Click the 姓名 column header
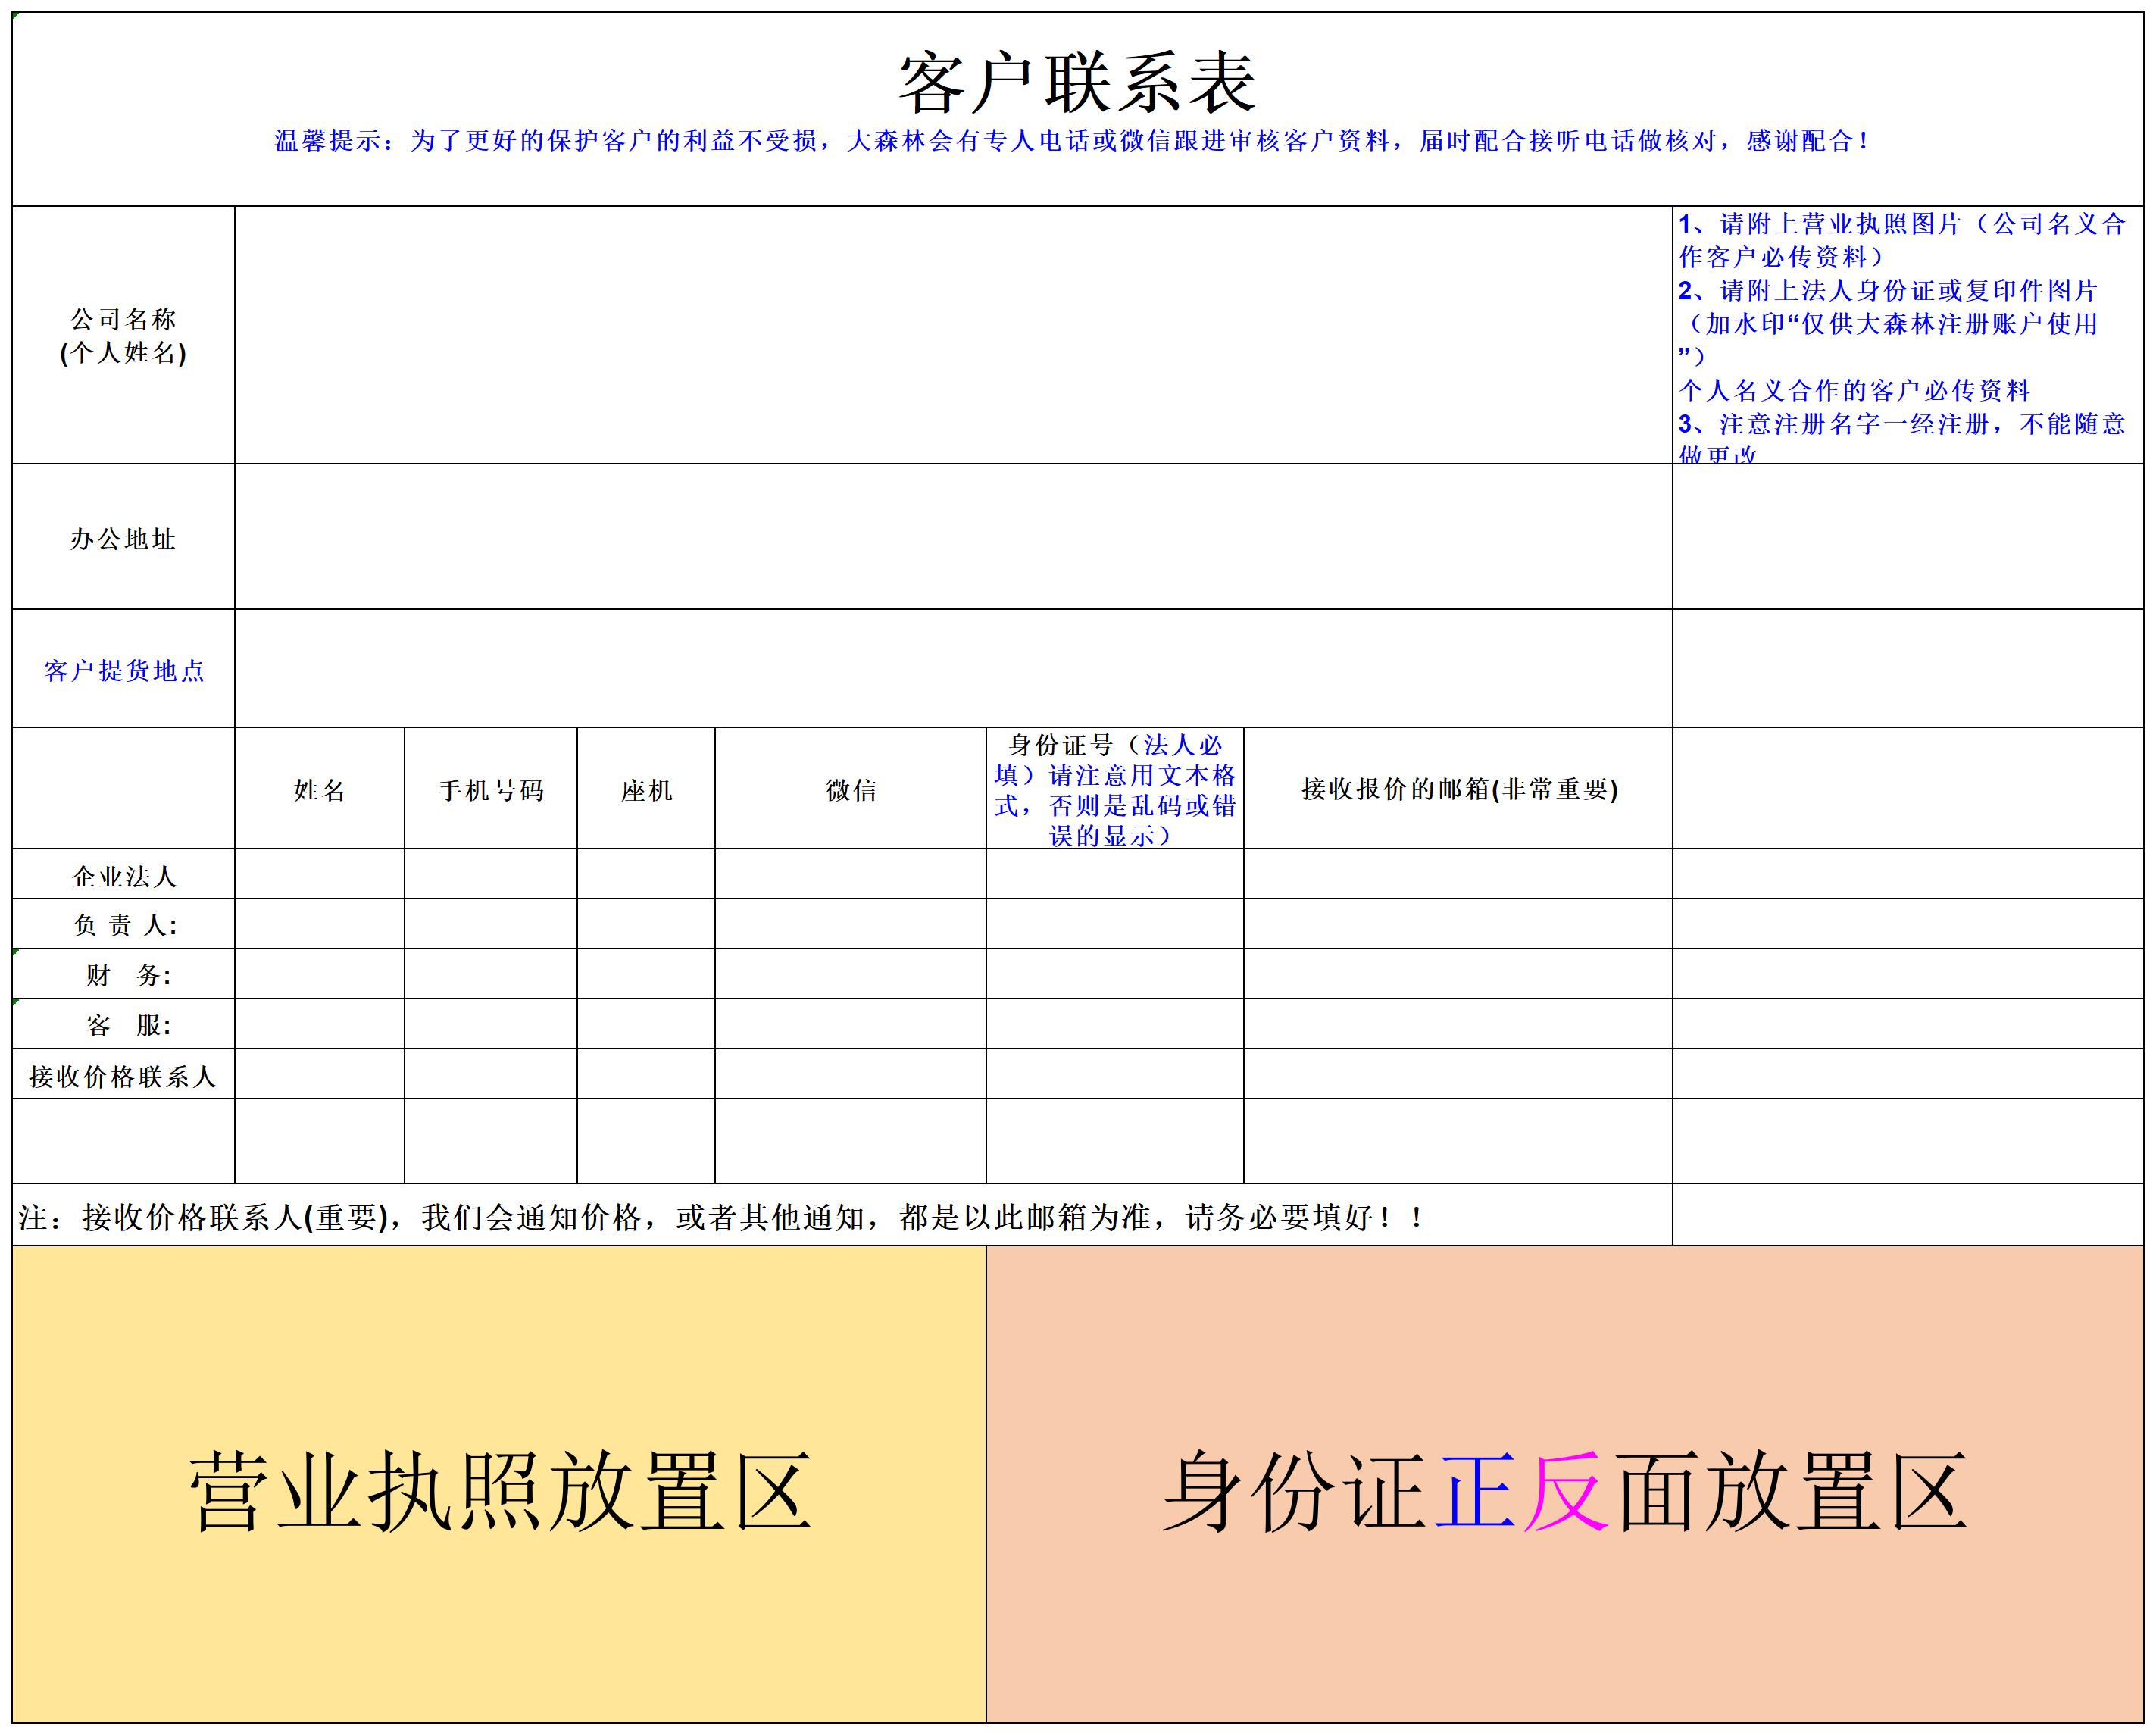The height and width of the screenshot is (1735, 2156). (x=320, y=789)
